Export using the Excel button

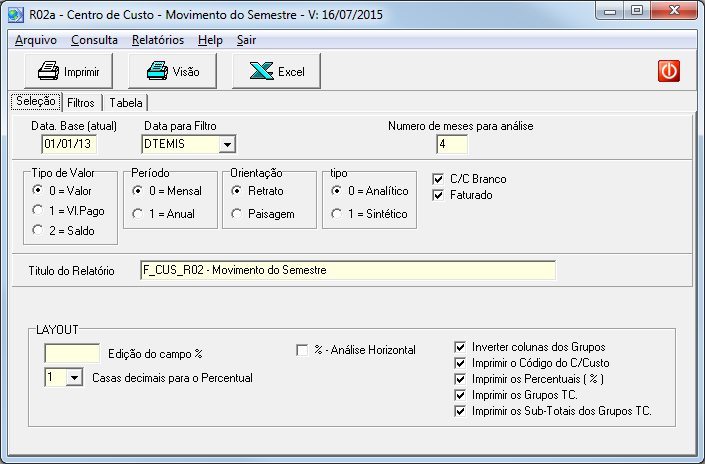[x=277, y=71]
